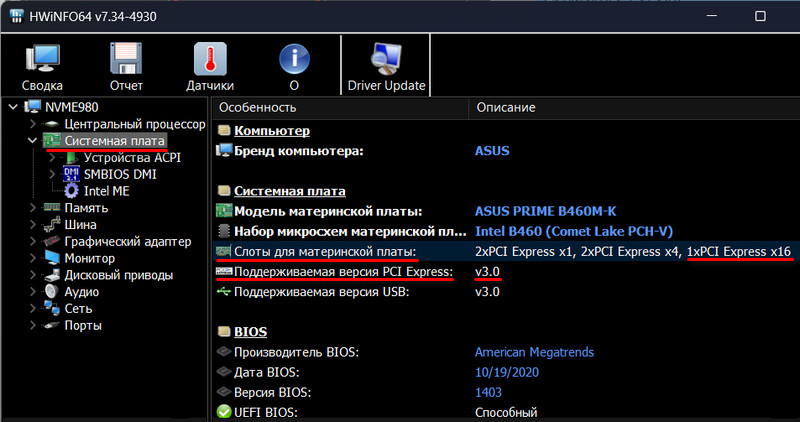Click the NVME980 computer icon in tree
The image size is (800, 422).
[x=33, y=107]
